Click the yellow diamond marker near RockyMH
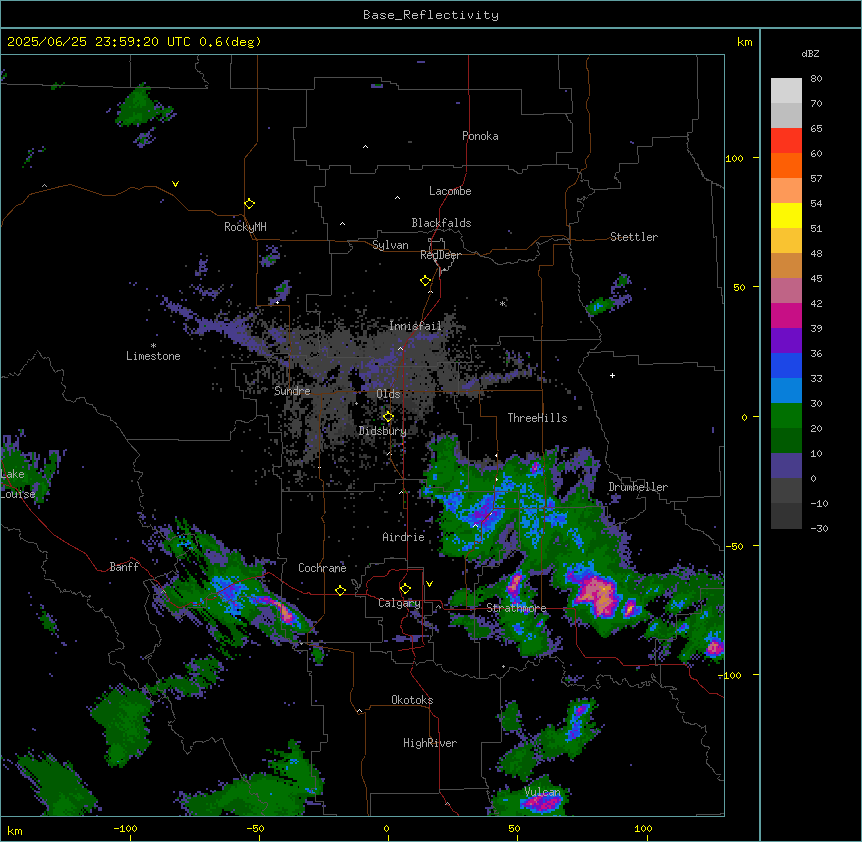862x842 pixels. pos(249,204)
